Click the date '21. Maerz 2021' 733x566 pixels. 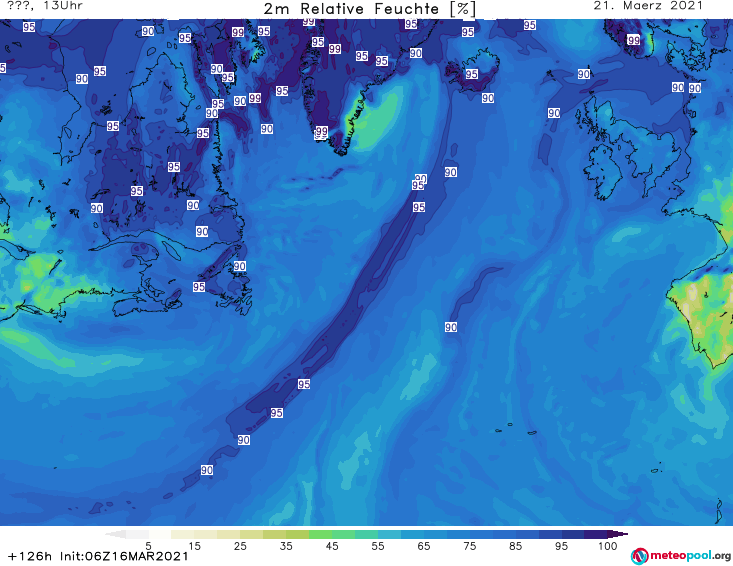(x=648, y=6)
